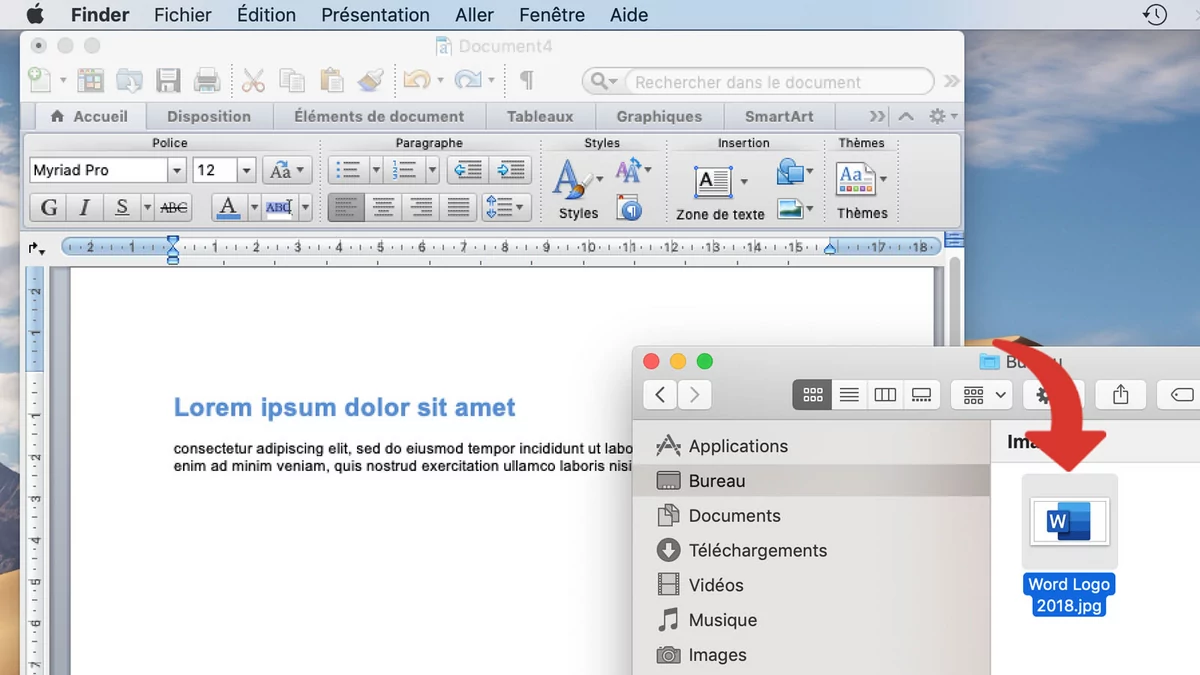
Task: Open the template gallery icon in Word
Action: 91,80
